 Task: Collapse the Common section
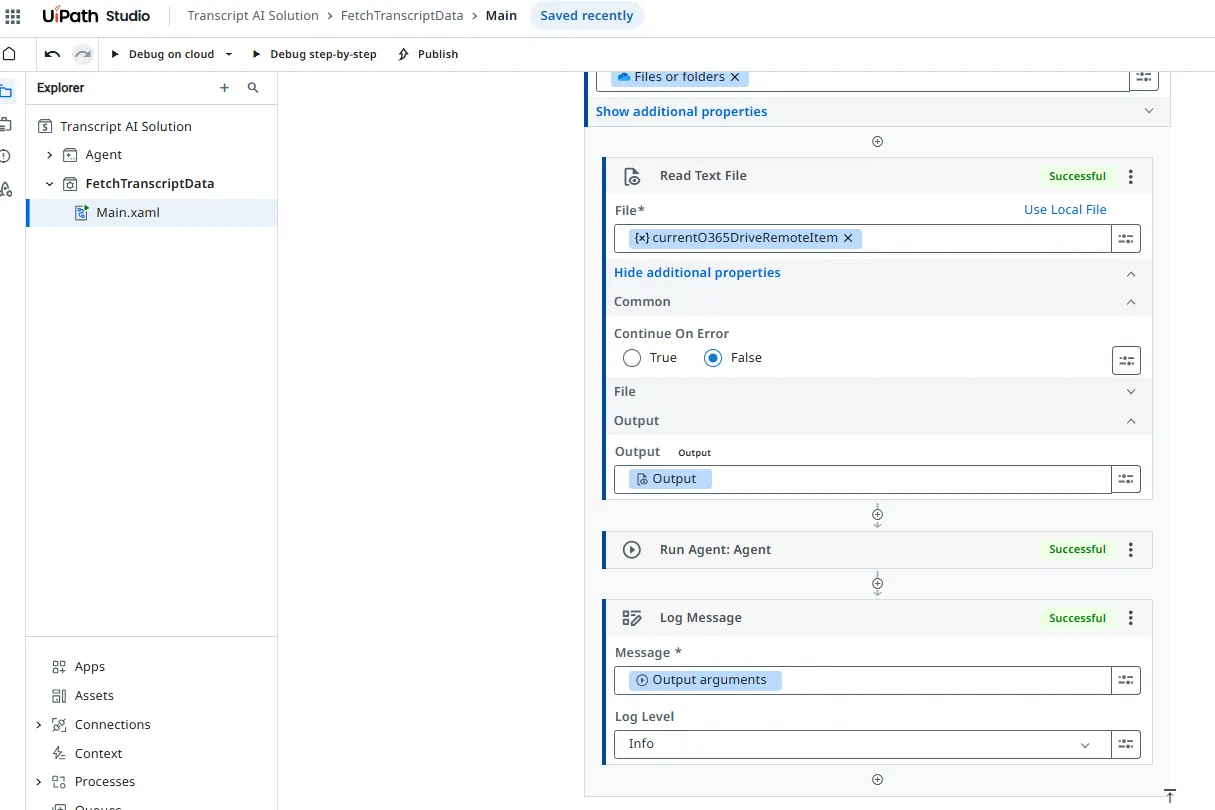pos(1131,302)
